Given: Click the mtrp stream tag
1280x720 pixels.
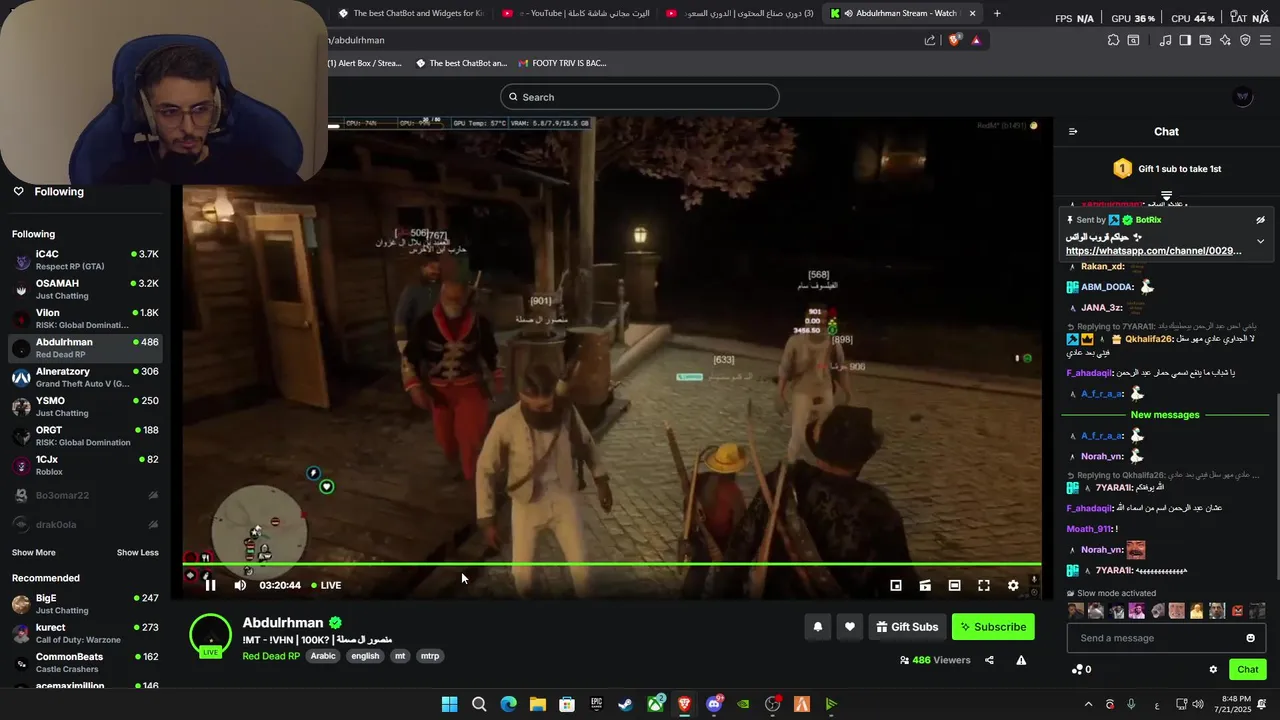Looking at the screenshot, I should [x=430, y=656].
